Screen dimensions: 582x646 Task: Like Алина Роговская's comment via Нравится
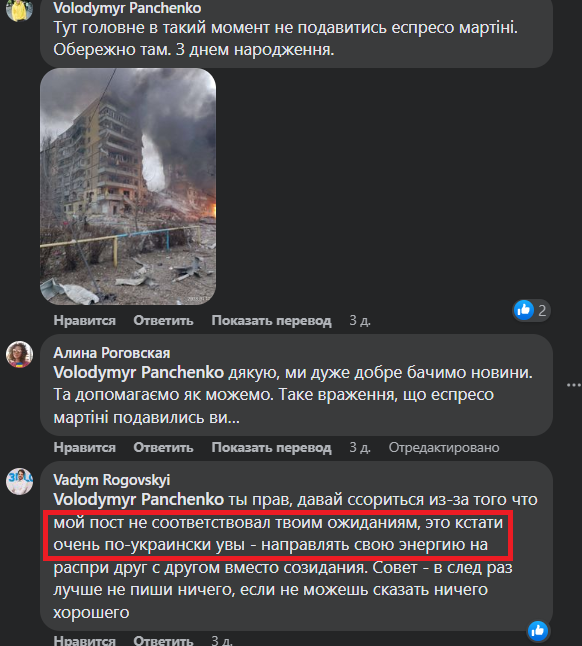pyautogui.click(x=84, y=447)
